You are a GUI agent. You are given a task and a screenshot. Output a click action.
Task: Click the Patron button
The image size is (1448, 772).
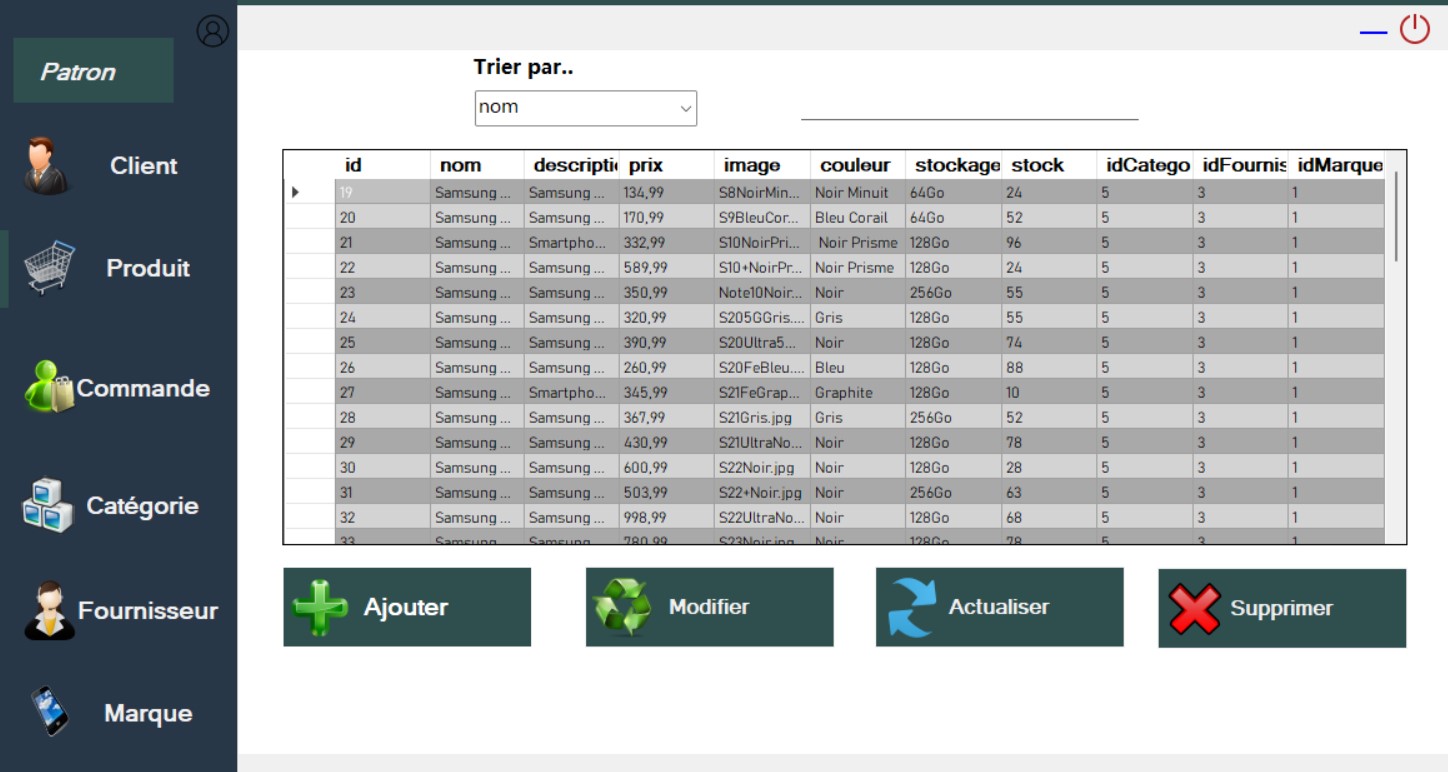pos(93,70)
